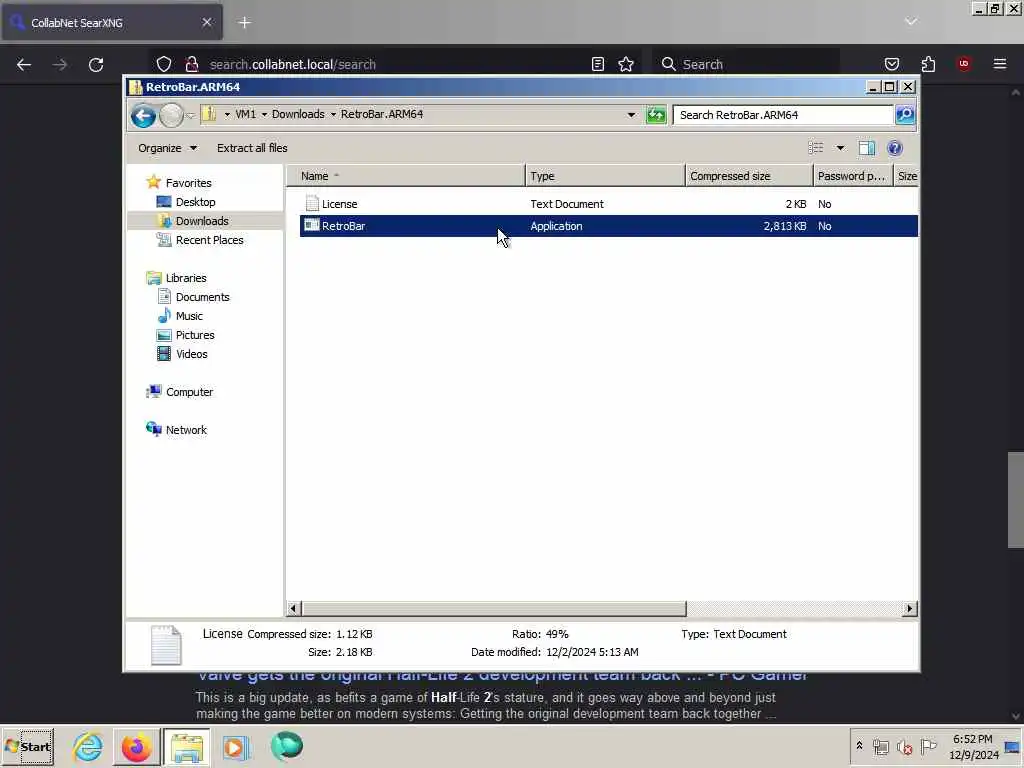Launch Internet Explorer from taskbar
Image resolution: width=1024 pixels, height=768 pixels.
(x=88, y=747)
